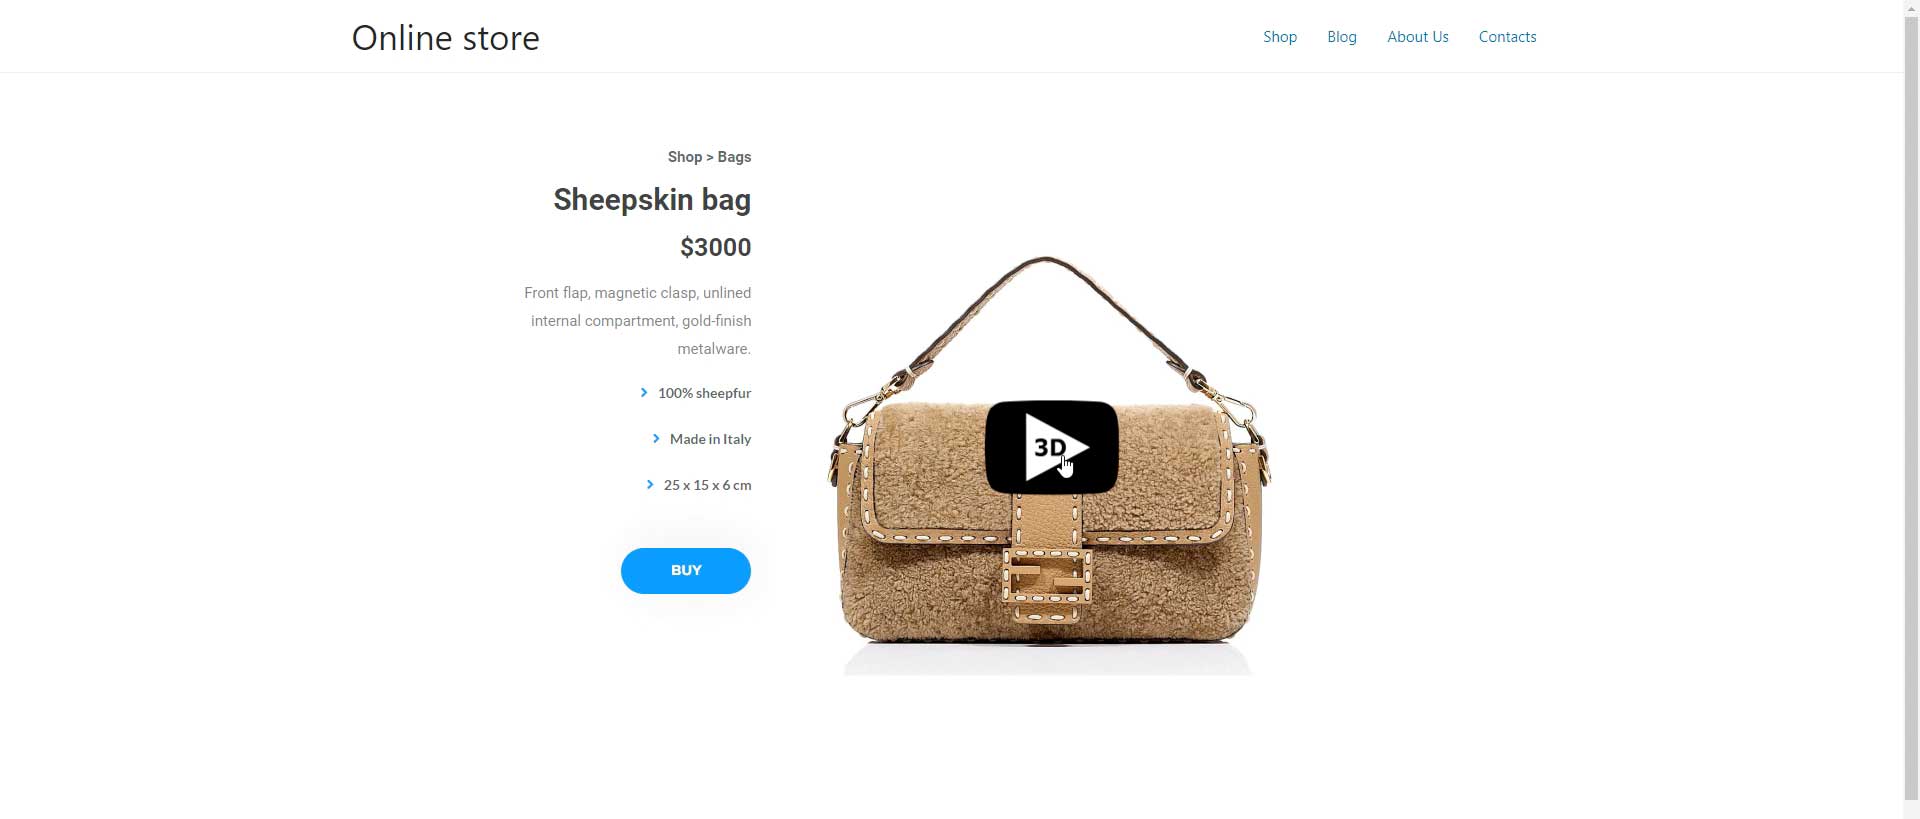
Task: Click chevron icon beside 100% sheepfur
Action: (644, 393)
